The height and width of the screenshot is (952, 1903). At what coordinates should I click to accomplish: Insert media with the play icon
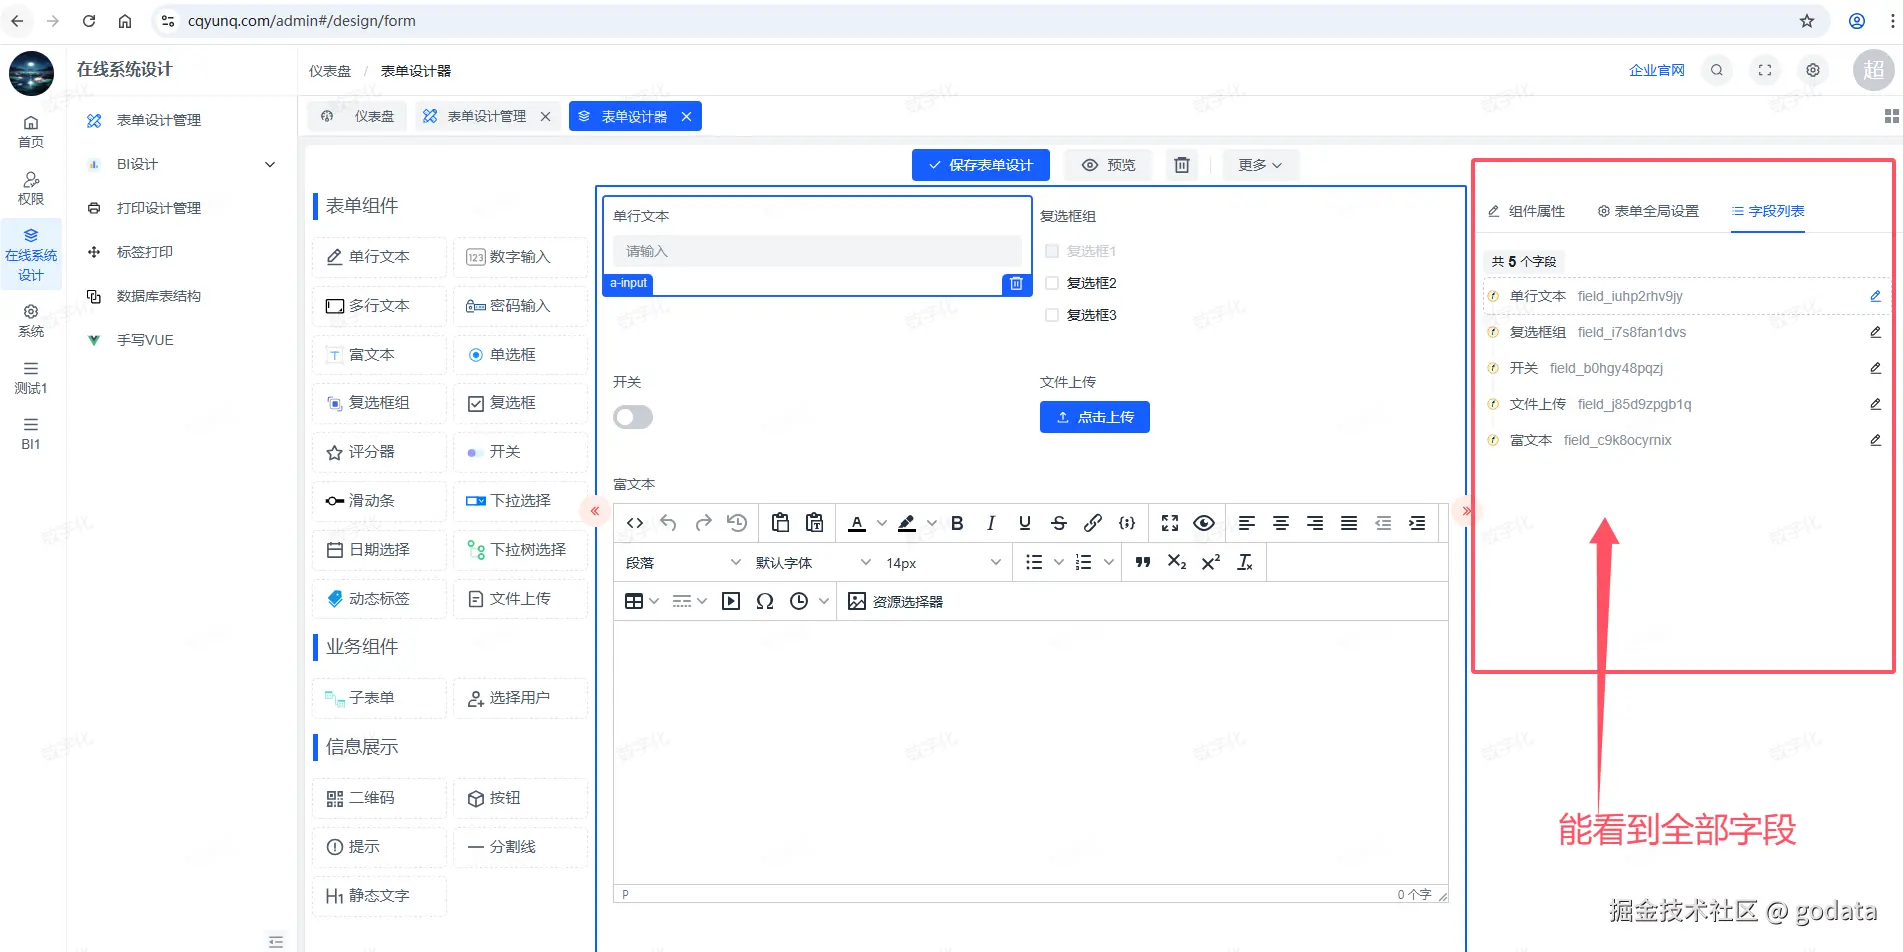click(731, 601)
